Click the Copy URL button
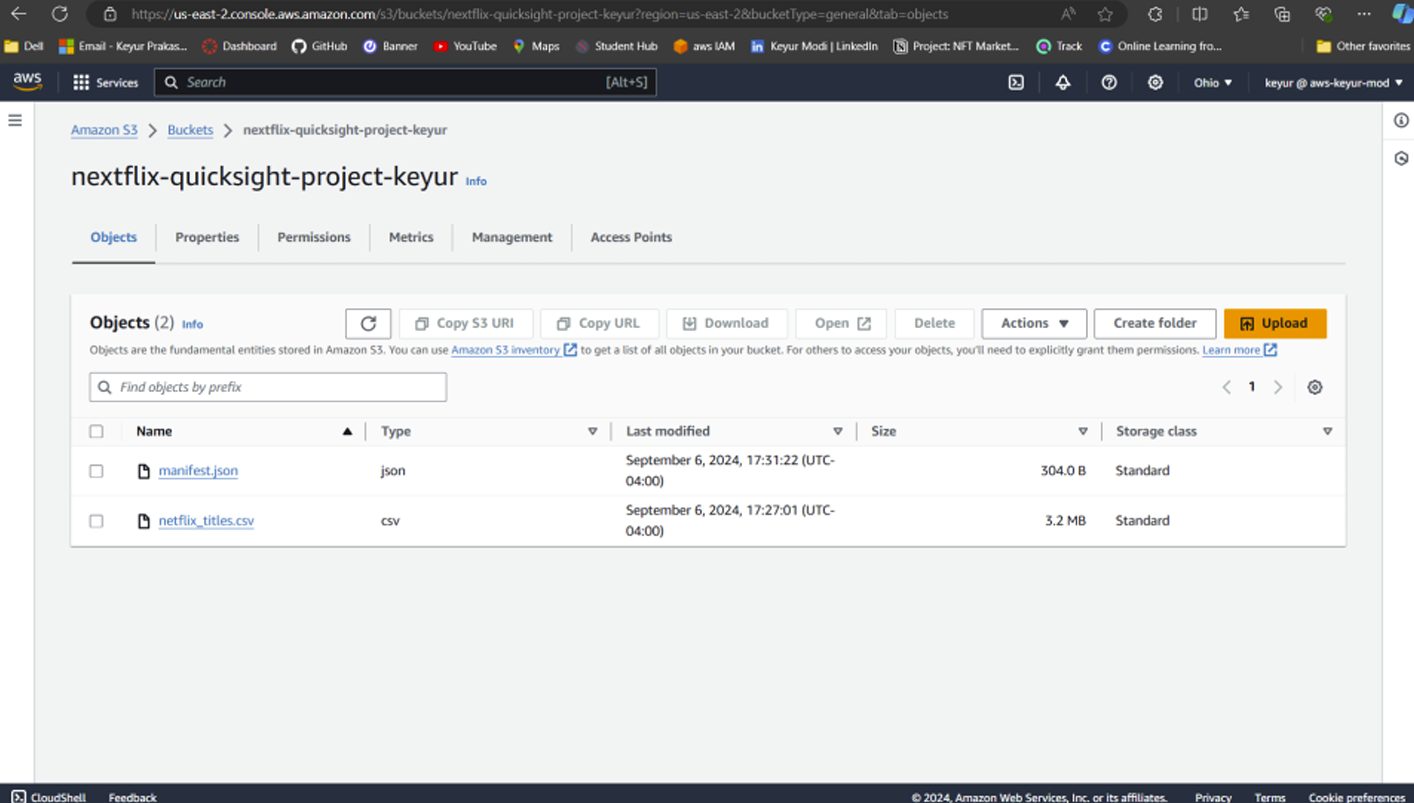The image size is (1414, 803). click(x=599, y=323)
